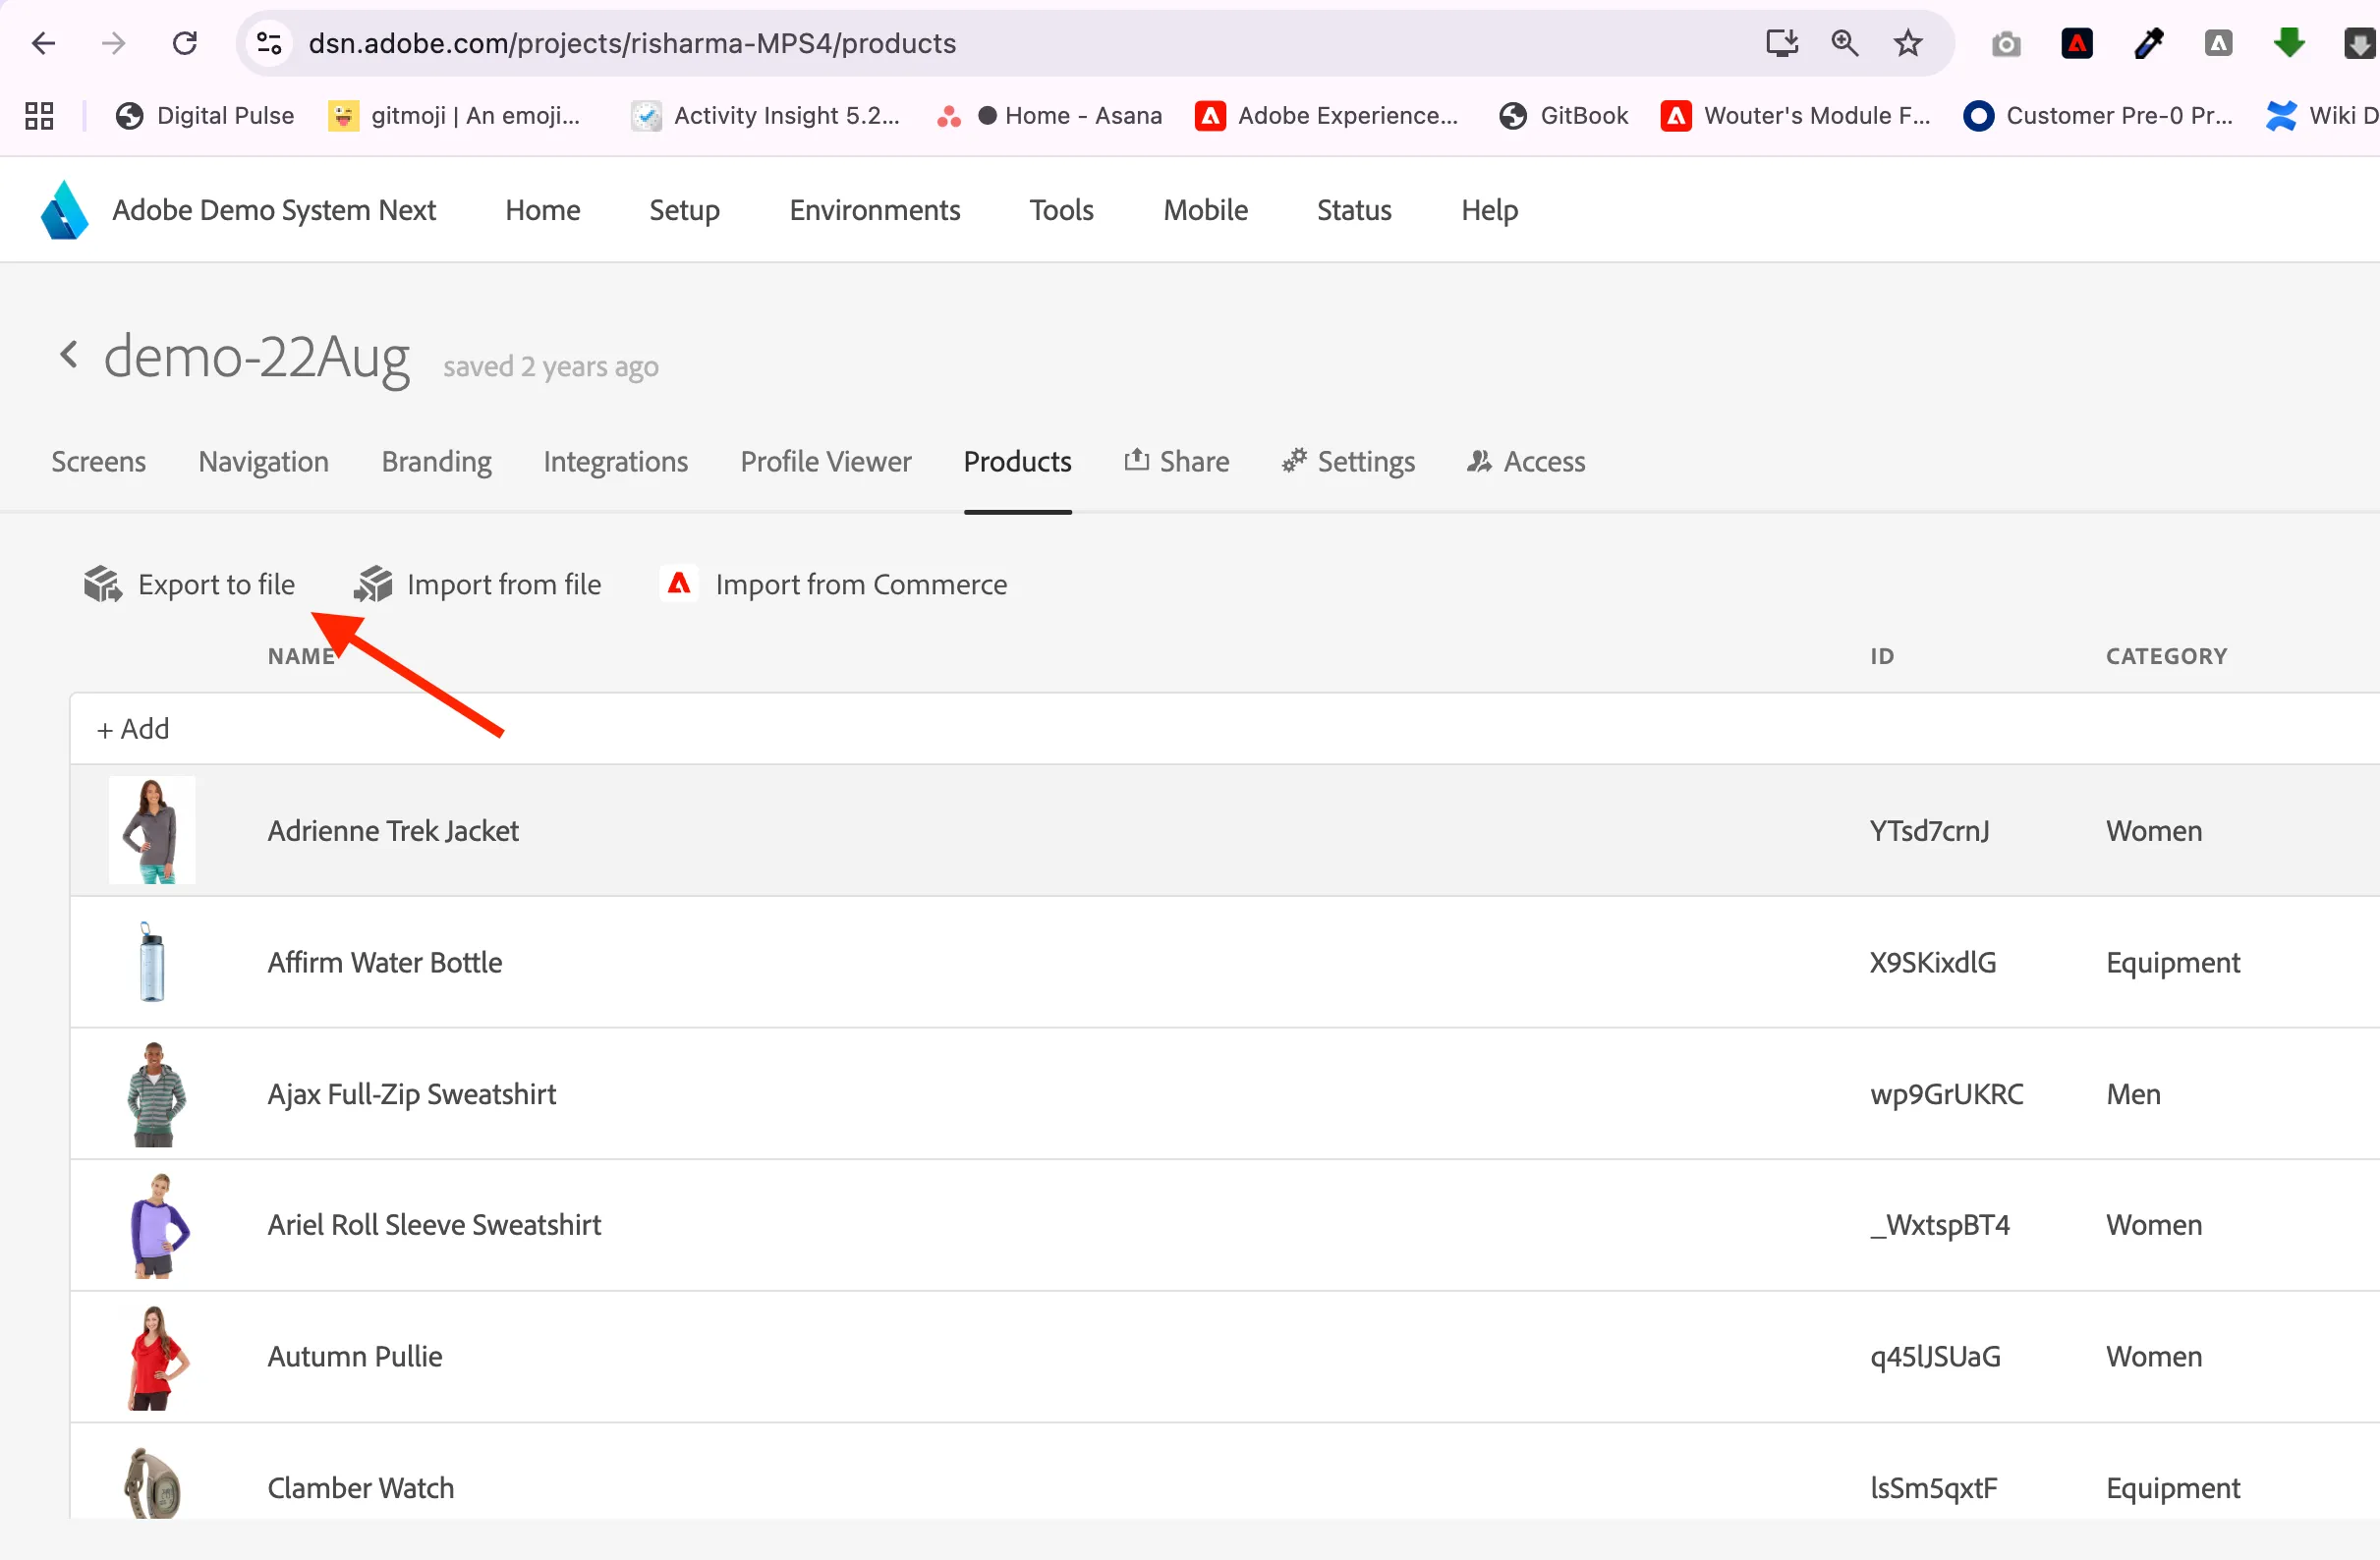Switch to the Integrations tab

tap(616, 462)
